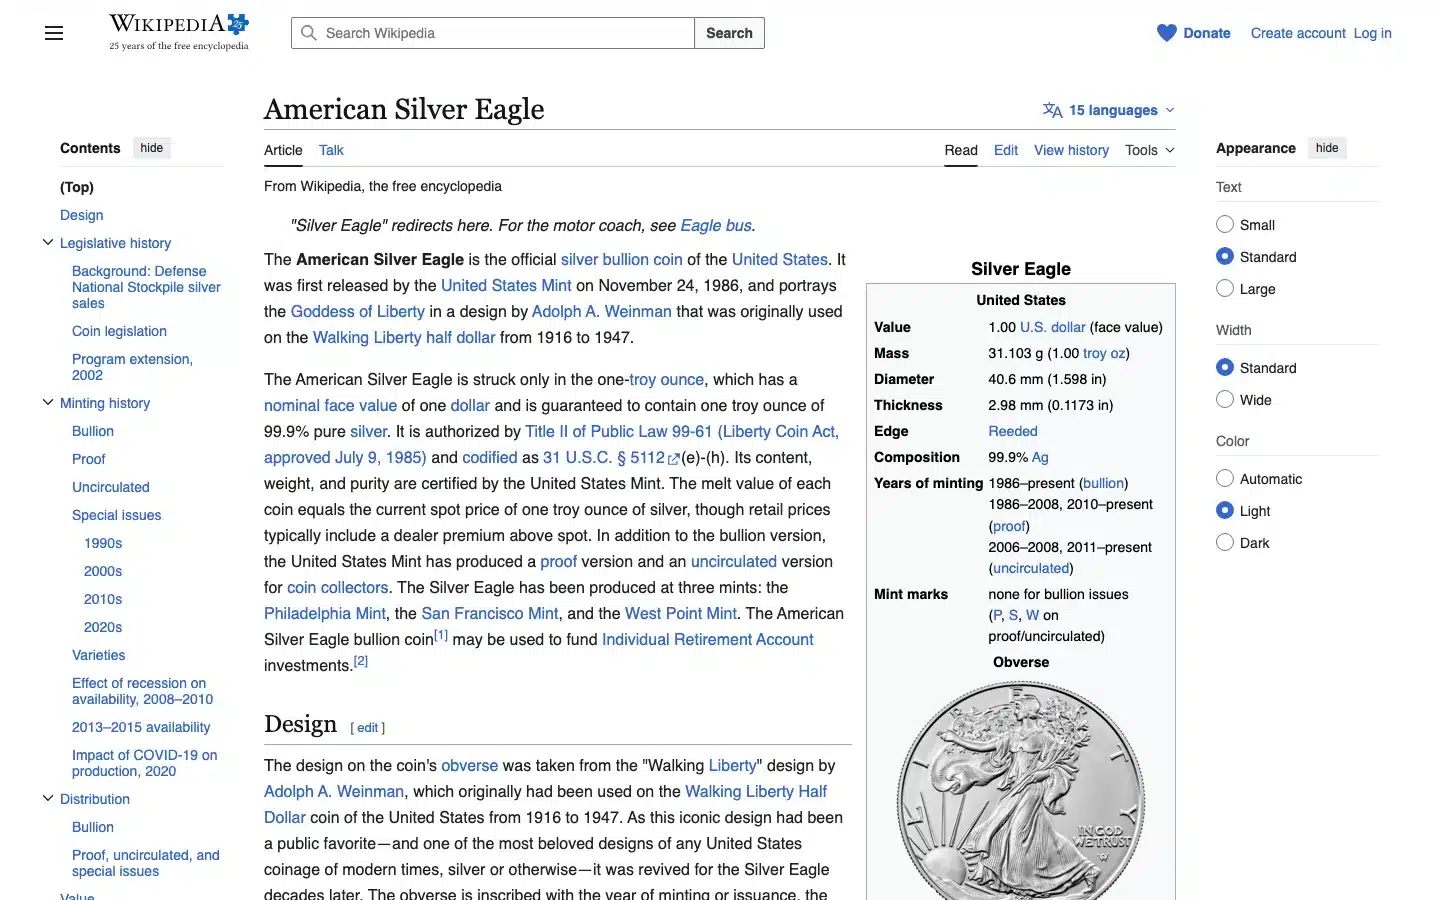The image size is (1440, 900).
Task: Open the Ag composition link
Action: 1040,457
